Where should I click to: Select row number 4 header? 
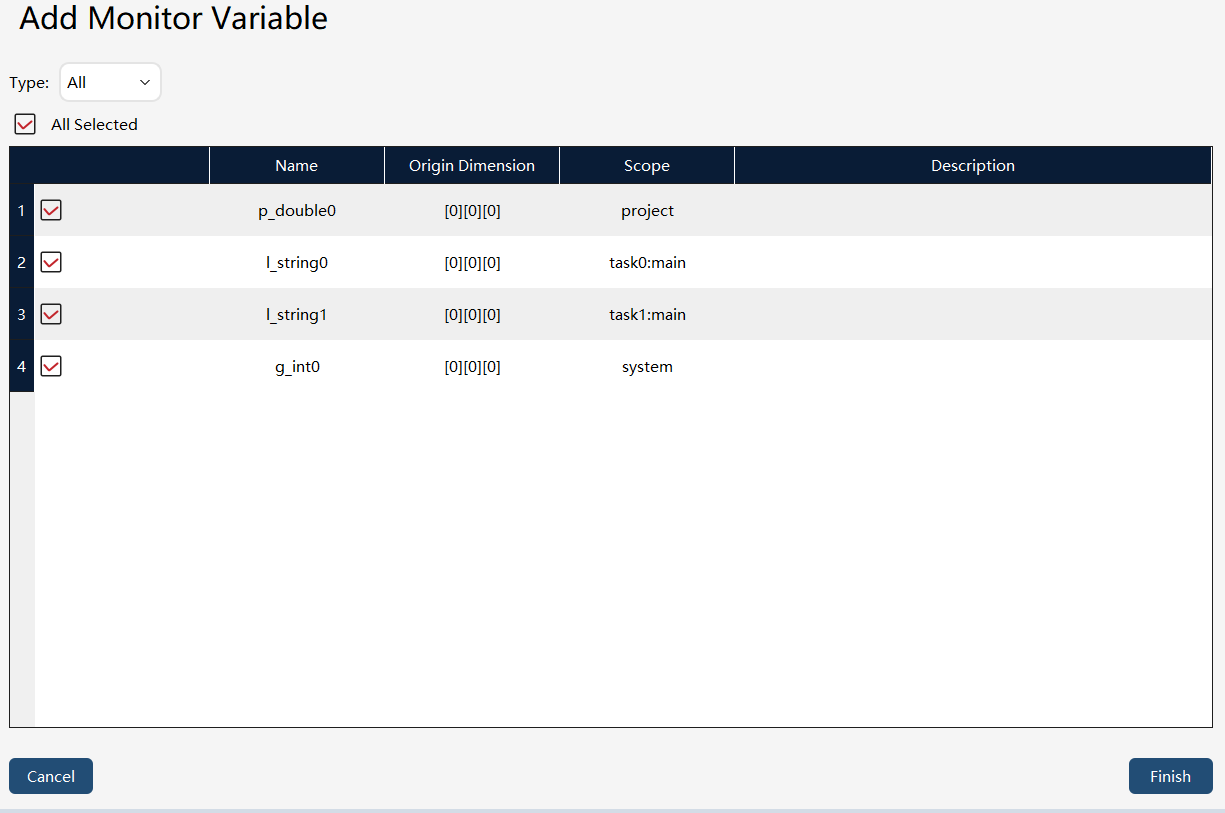[x=22, y=366]
